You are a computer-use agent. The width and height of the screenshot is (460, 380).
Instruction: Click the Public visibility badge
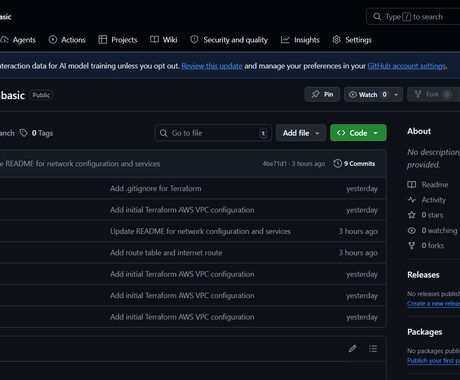click(x=41, y=95)
